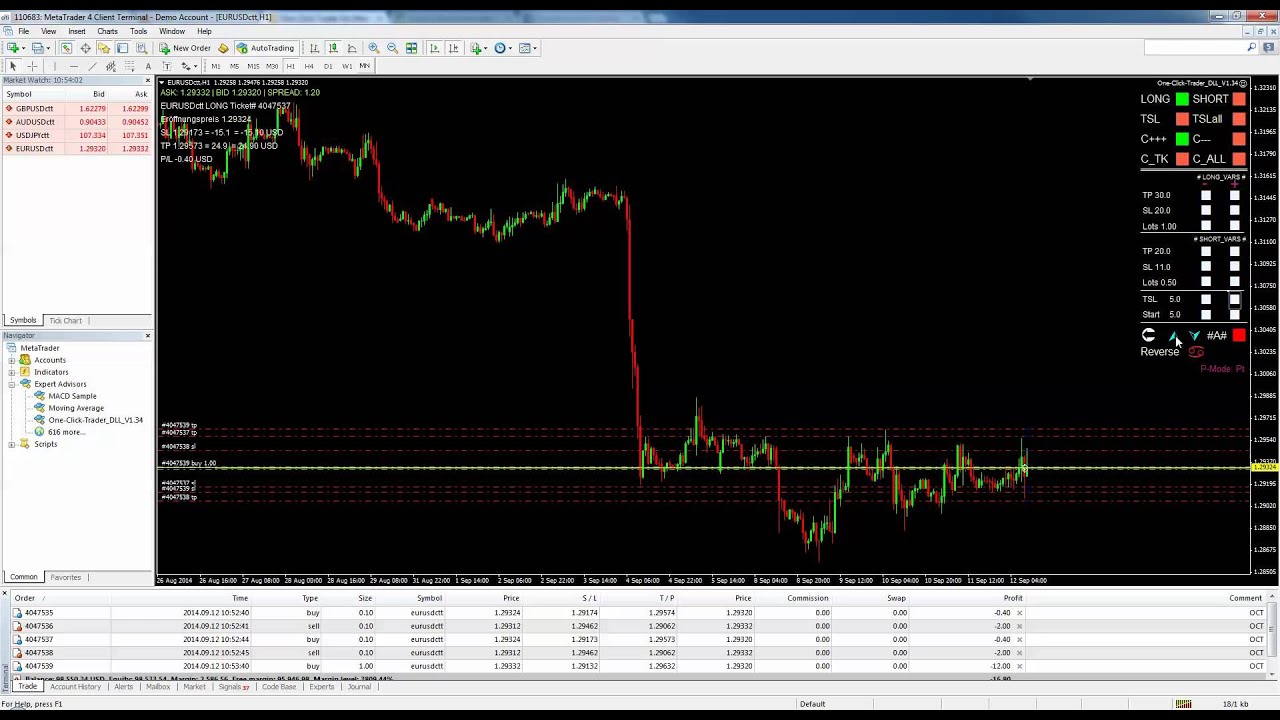Click the teal up-arrow icon in trader panel
Screen dimensions: 1280x720
click(x=1173, y=336)
